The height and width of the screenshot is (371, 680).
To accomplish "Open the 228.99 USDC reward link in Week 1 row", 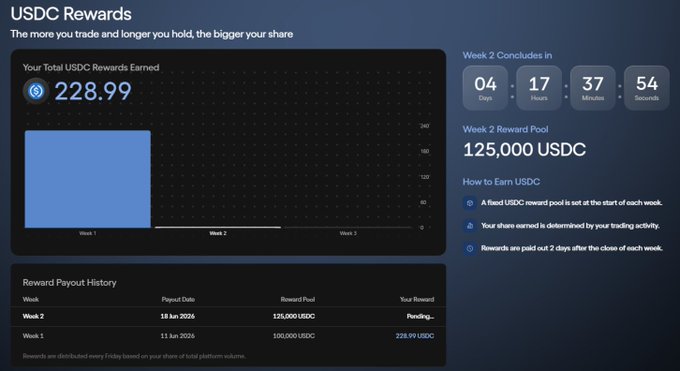I will point(415,336).
